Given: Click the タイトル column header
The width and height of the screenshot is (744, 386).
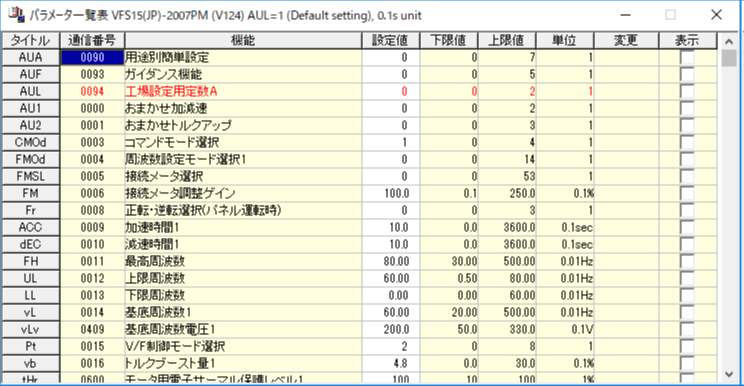Looking at the screenshot, I should (30, 40).
